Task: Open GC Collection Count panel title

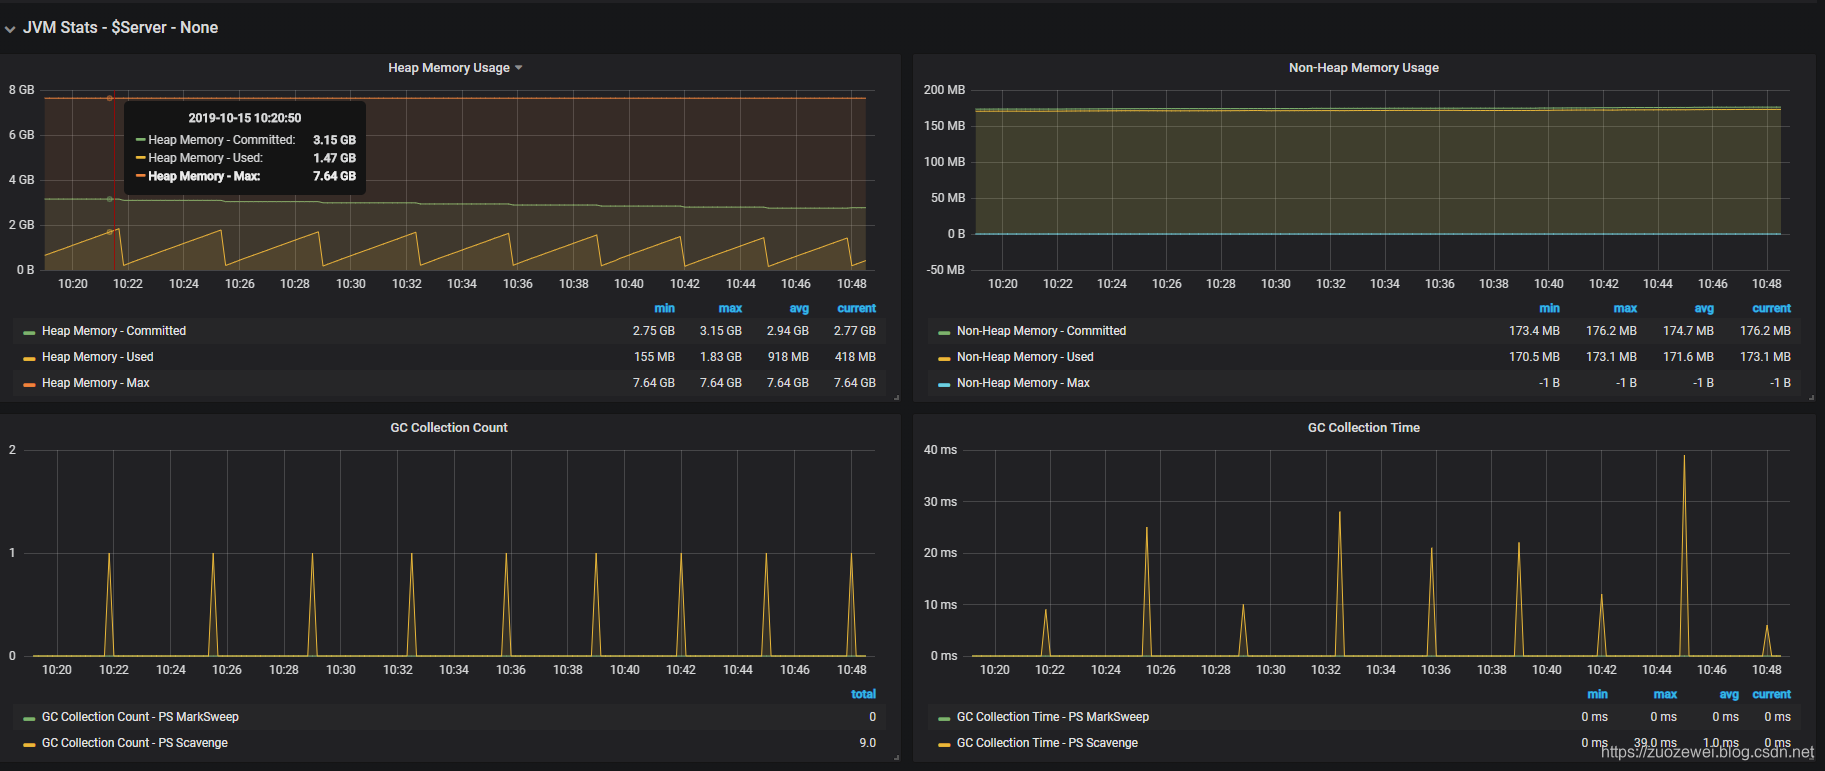Action: (449, 428)
